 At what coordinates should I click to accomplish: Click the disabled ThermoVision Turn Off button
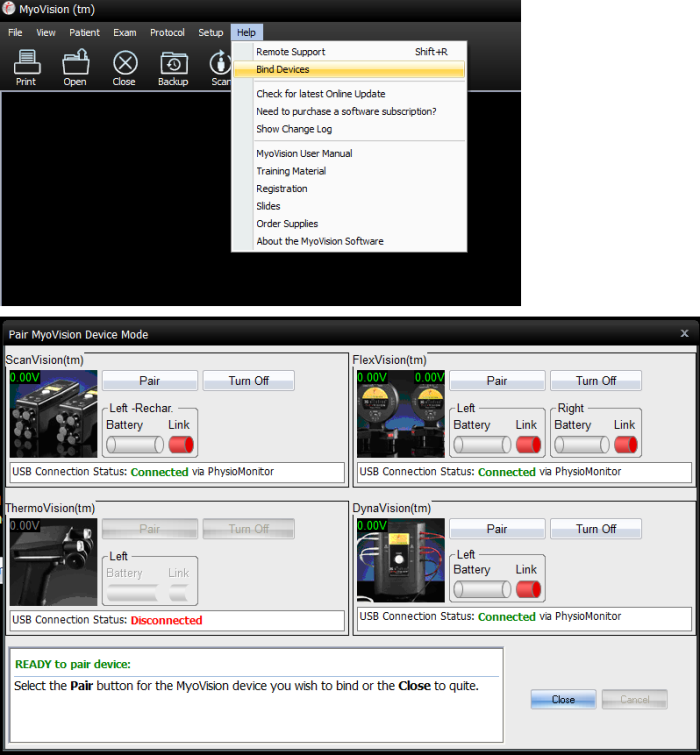point(248,529)
